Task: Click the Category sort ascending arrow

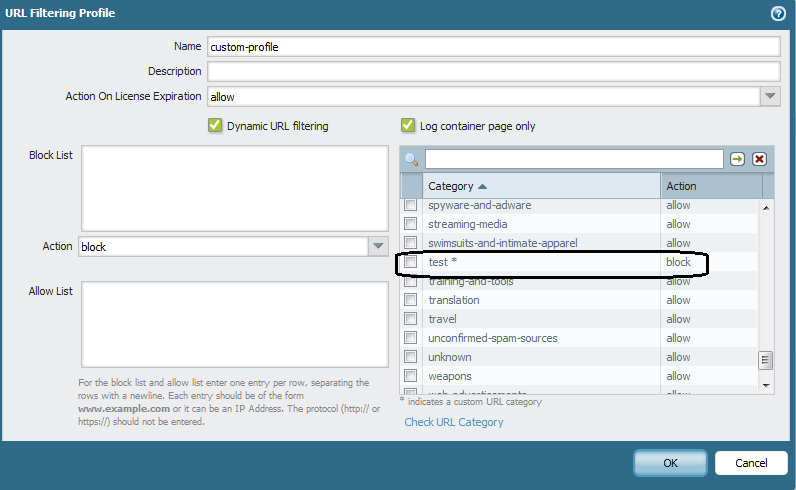Action: (x=483, y=187)
